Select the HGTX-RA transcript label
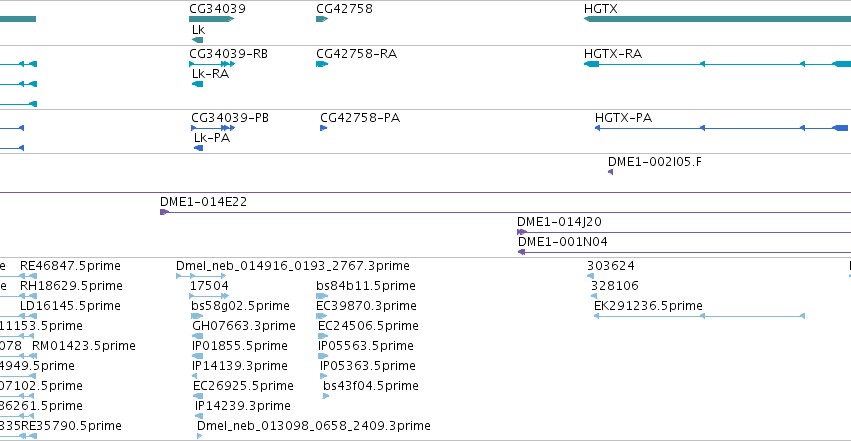This screenshot has height=441, width=851. click(613, 54)
